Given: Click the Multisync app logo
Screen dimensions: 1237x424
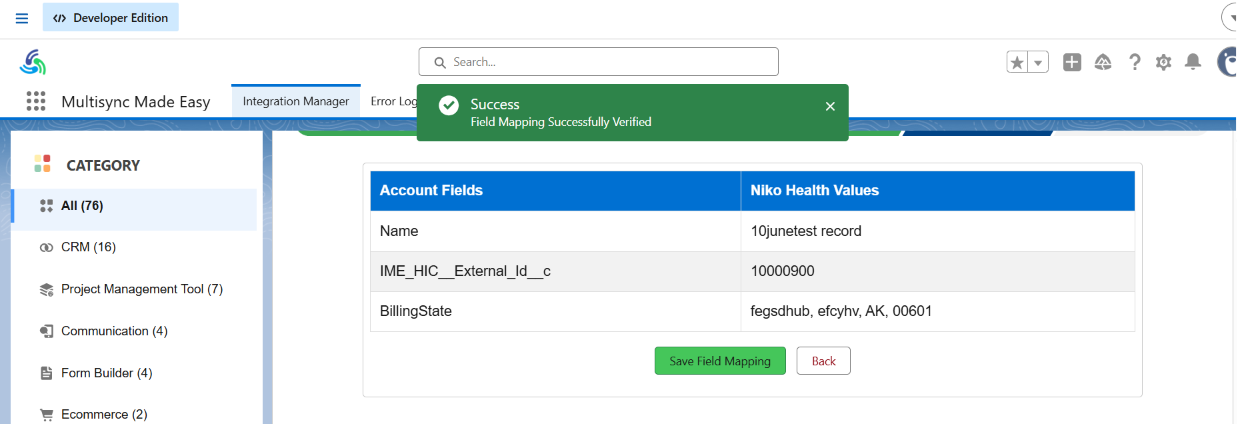Looking at the screenshot, I should [x=33, y=62].
